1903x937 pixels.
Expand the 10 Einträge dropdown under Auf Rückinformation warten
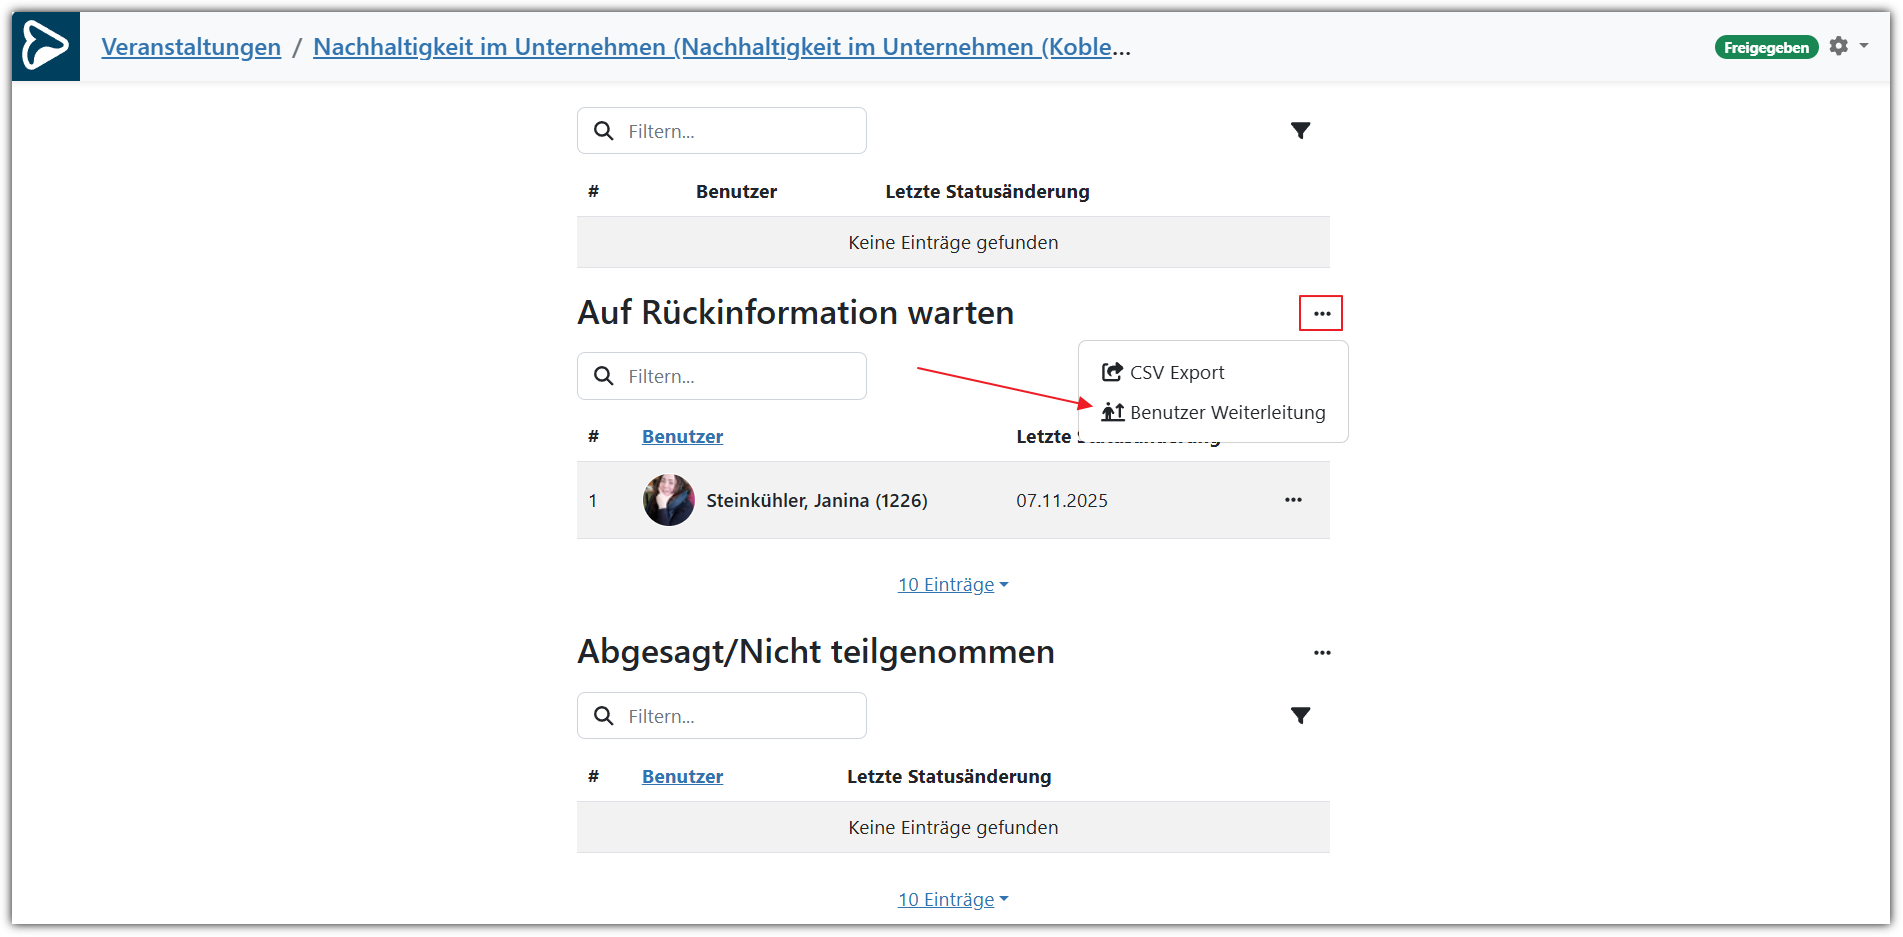pos(952,585)
